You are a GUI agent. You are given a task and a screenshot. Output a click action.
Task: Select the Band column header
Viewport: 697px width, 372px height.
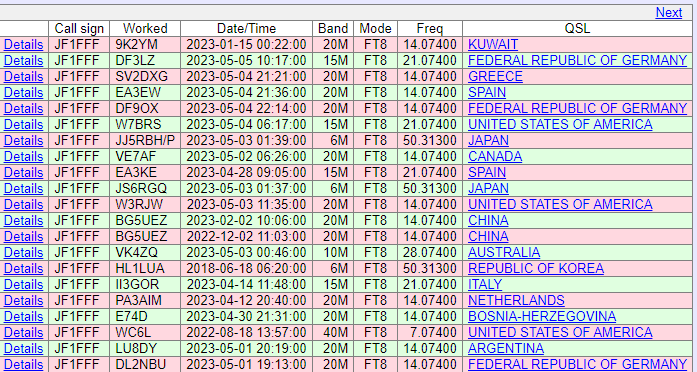point(333,28)
